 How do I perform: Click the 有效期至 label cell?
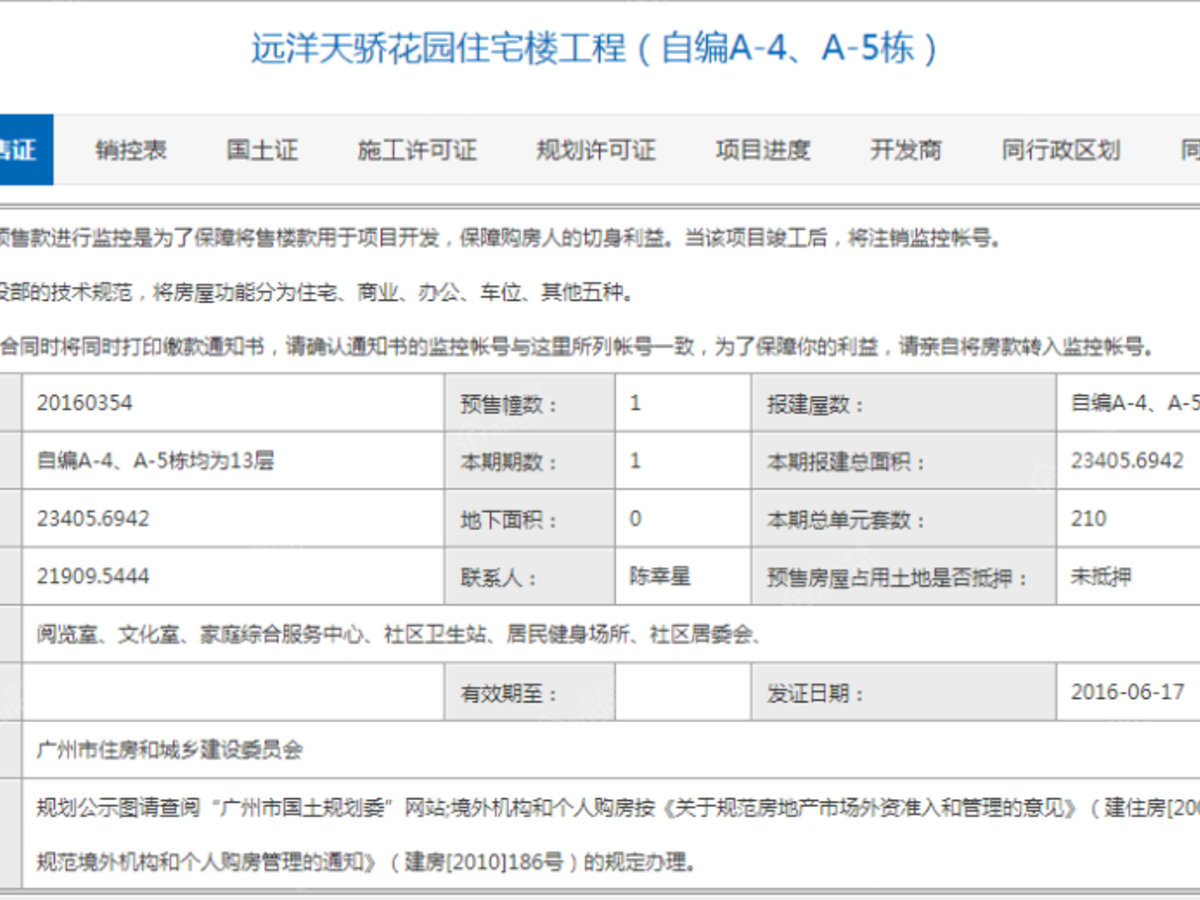click(x=530, y=692)
